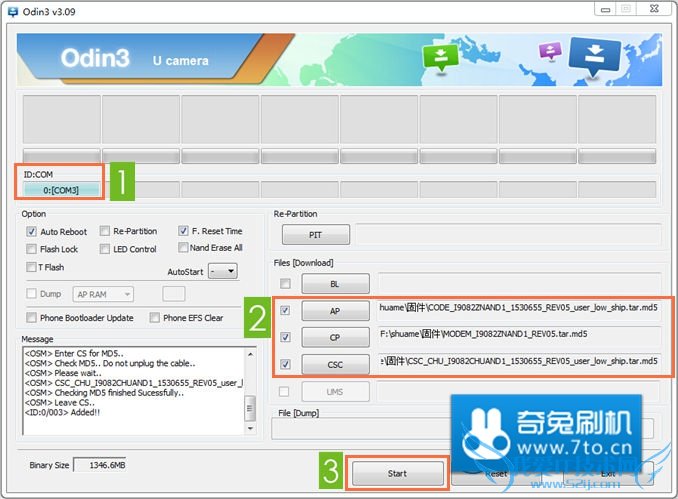The image size is (678, 499).
Task: Open the AP RAM dump dropdown
Action: point(103,294)
